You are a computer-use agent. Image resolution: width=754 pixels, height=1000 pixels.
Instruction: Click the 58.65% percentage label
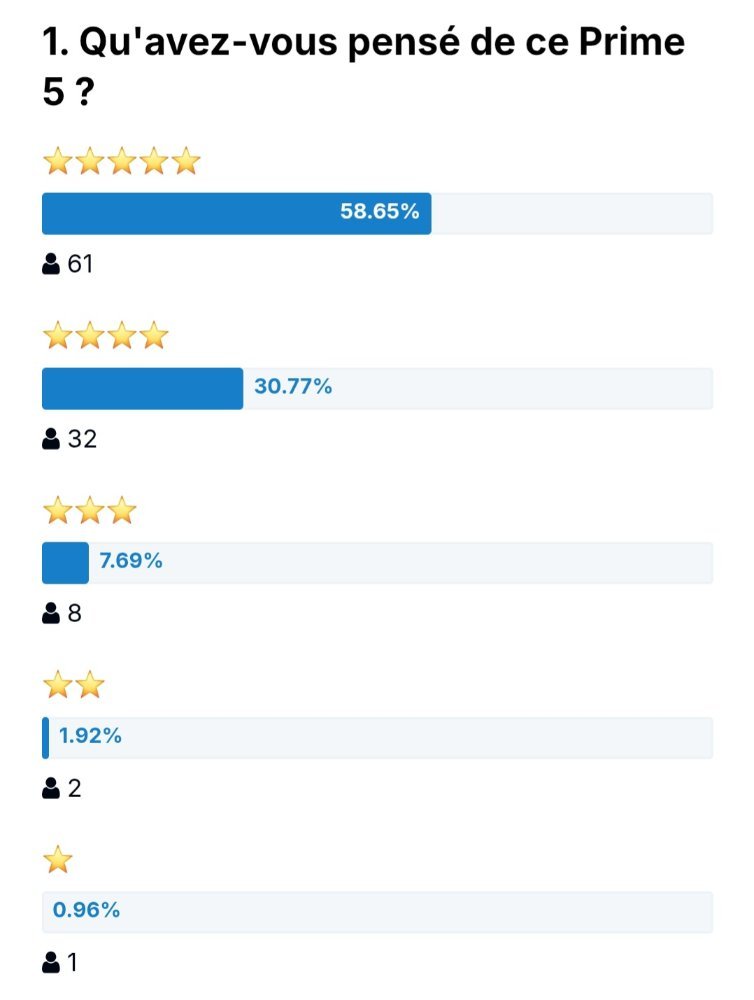(380, 211)
